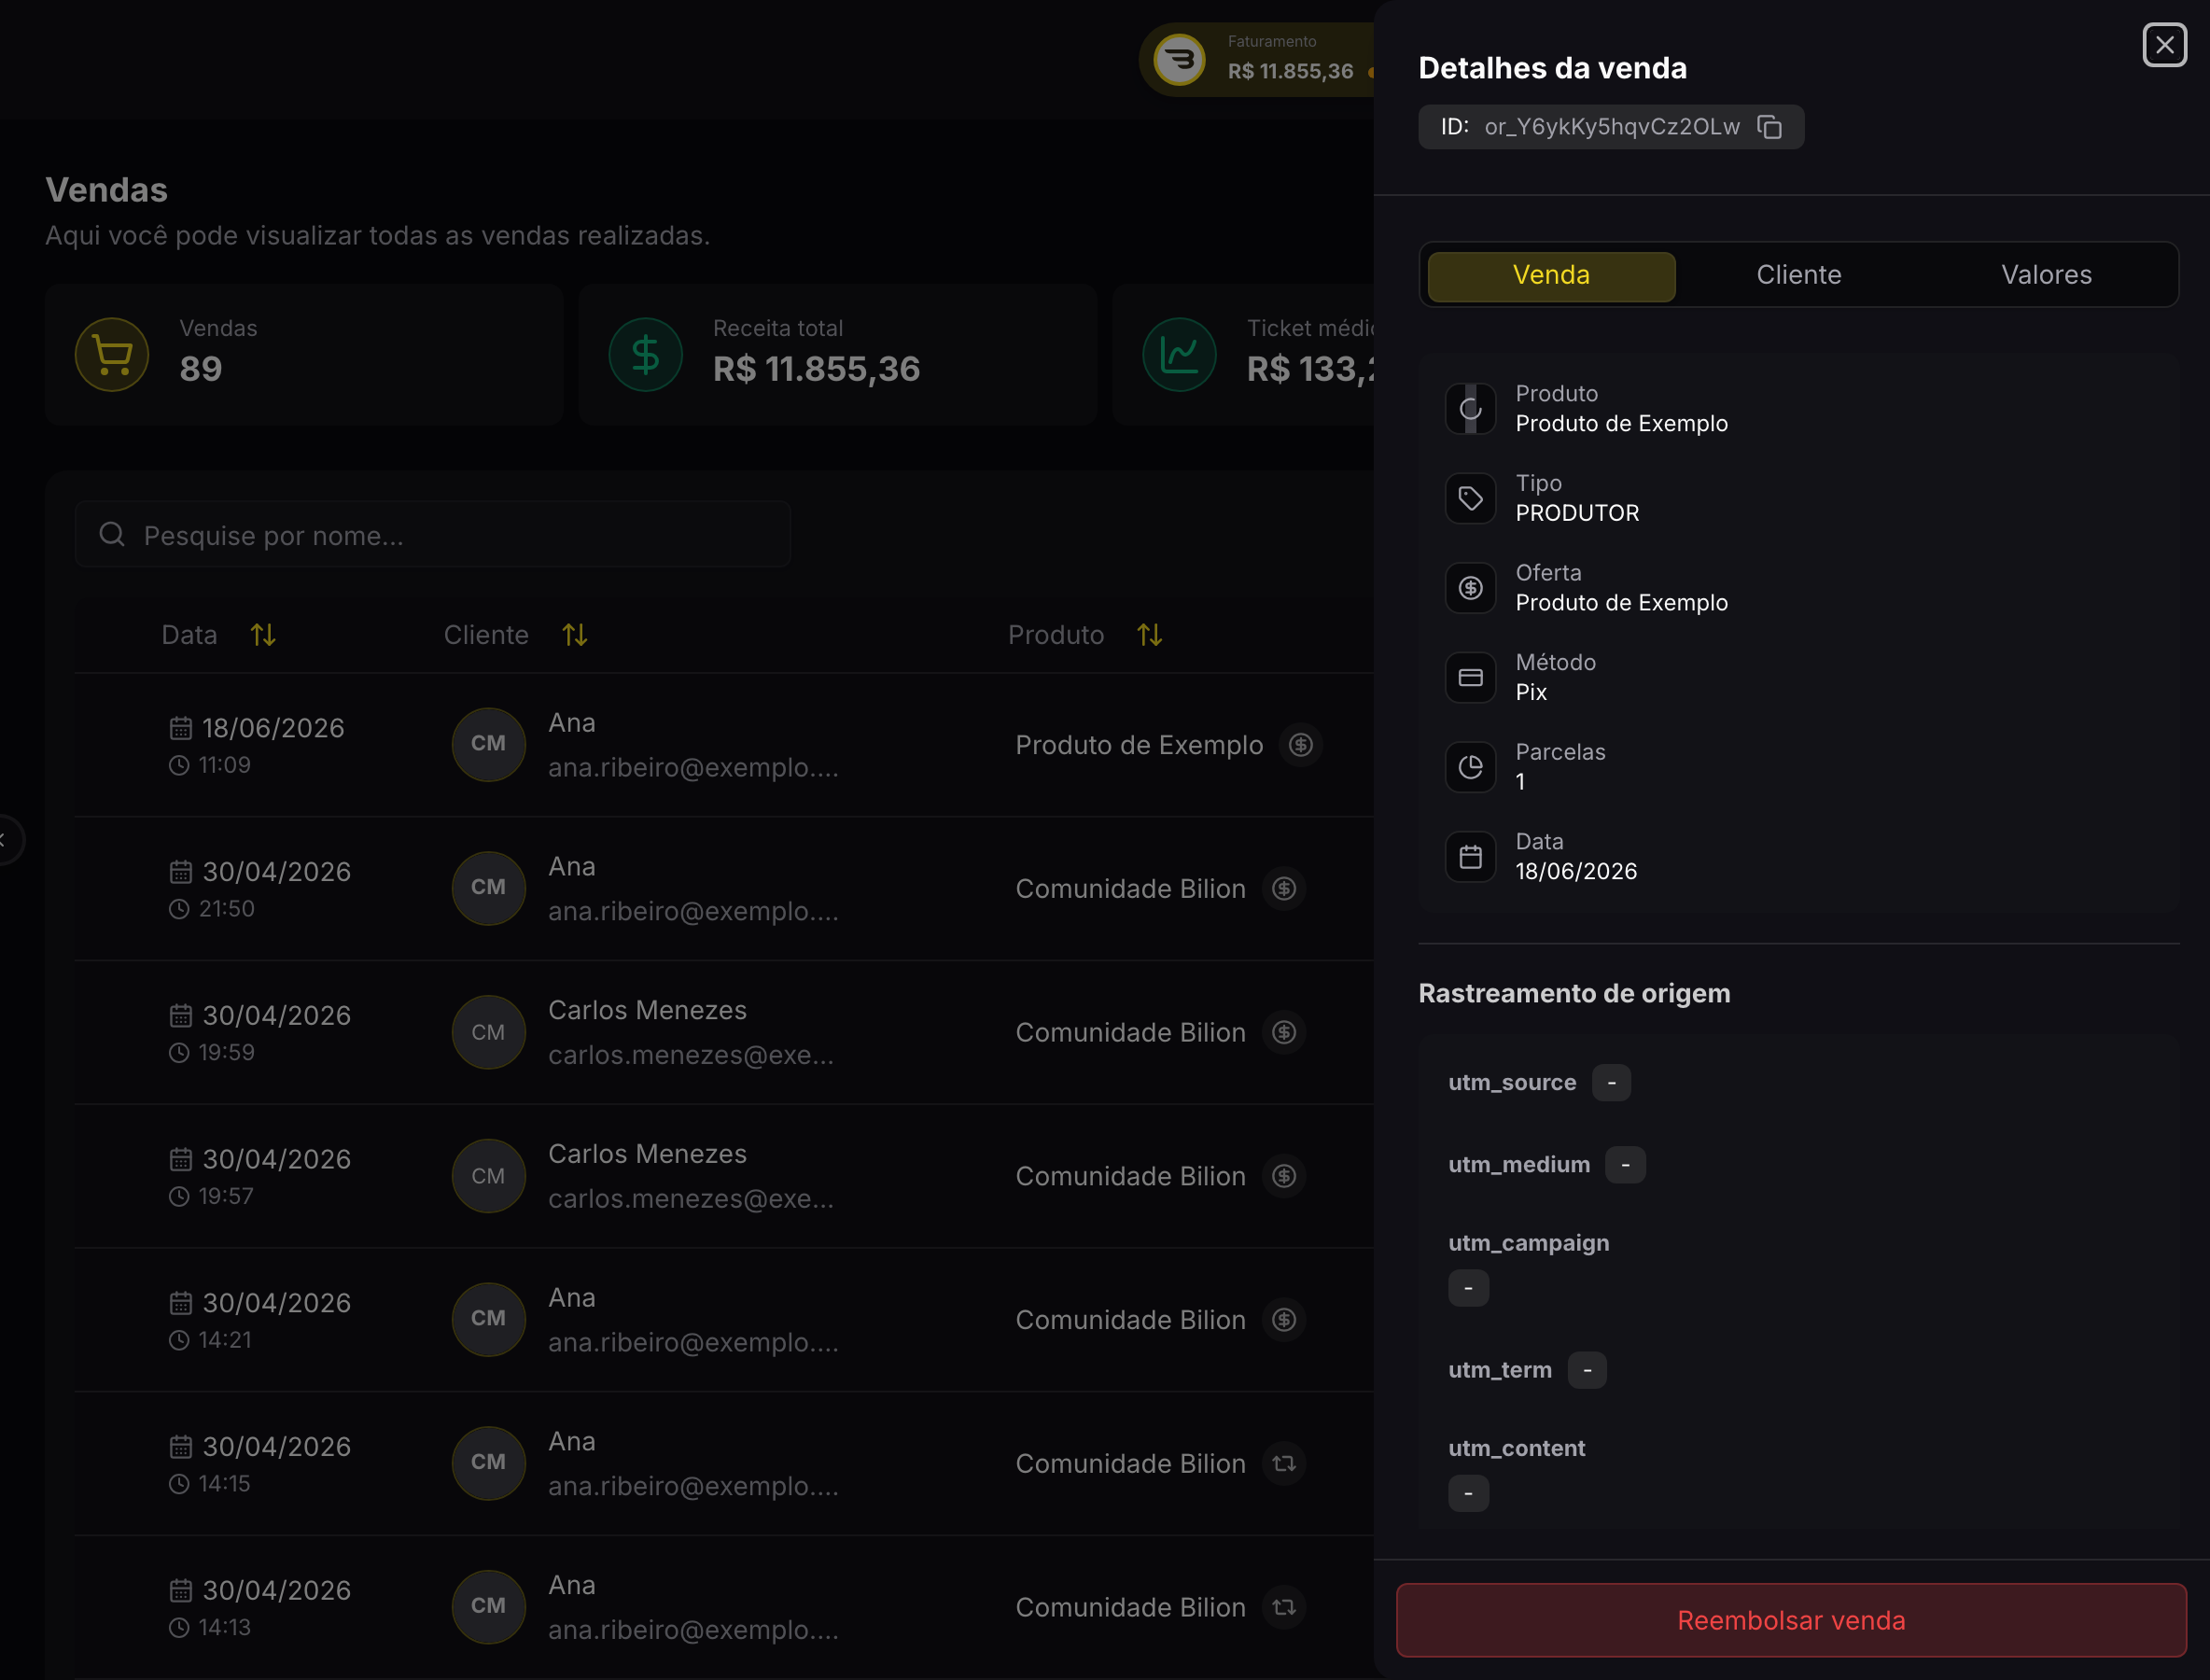Click the Reembolsar venda button
Image resolution: width=2210 pixels, height=1680 pixels.
point(1791,1620)
